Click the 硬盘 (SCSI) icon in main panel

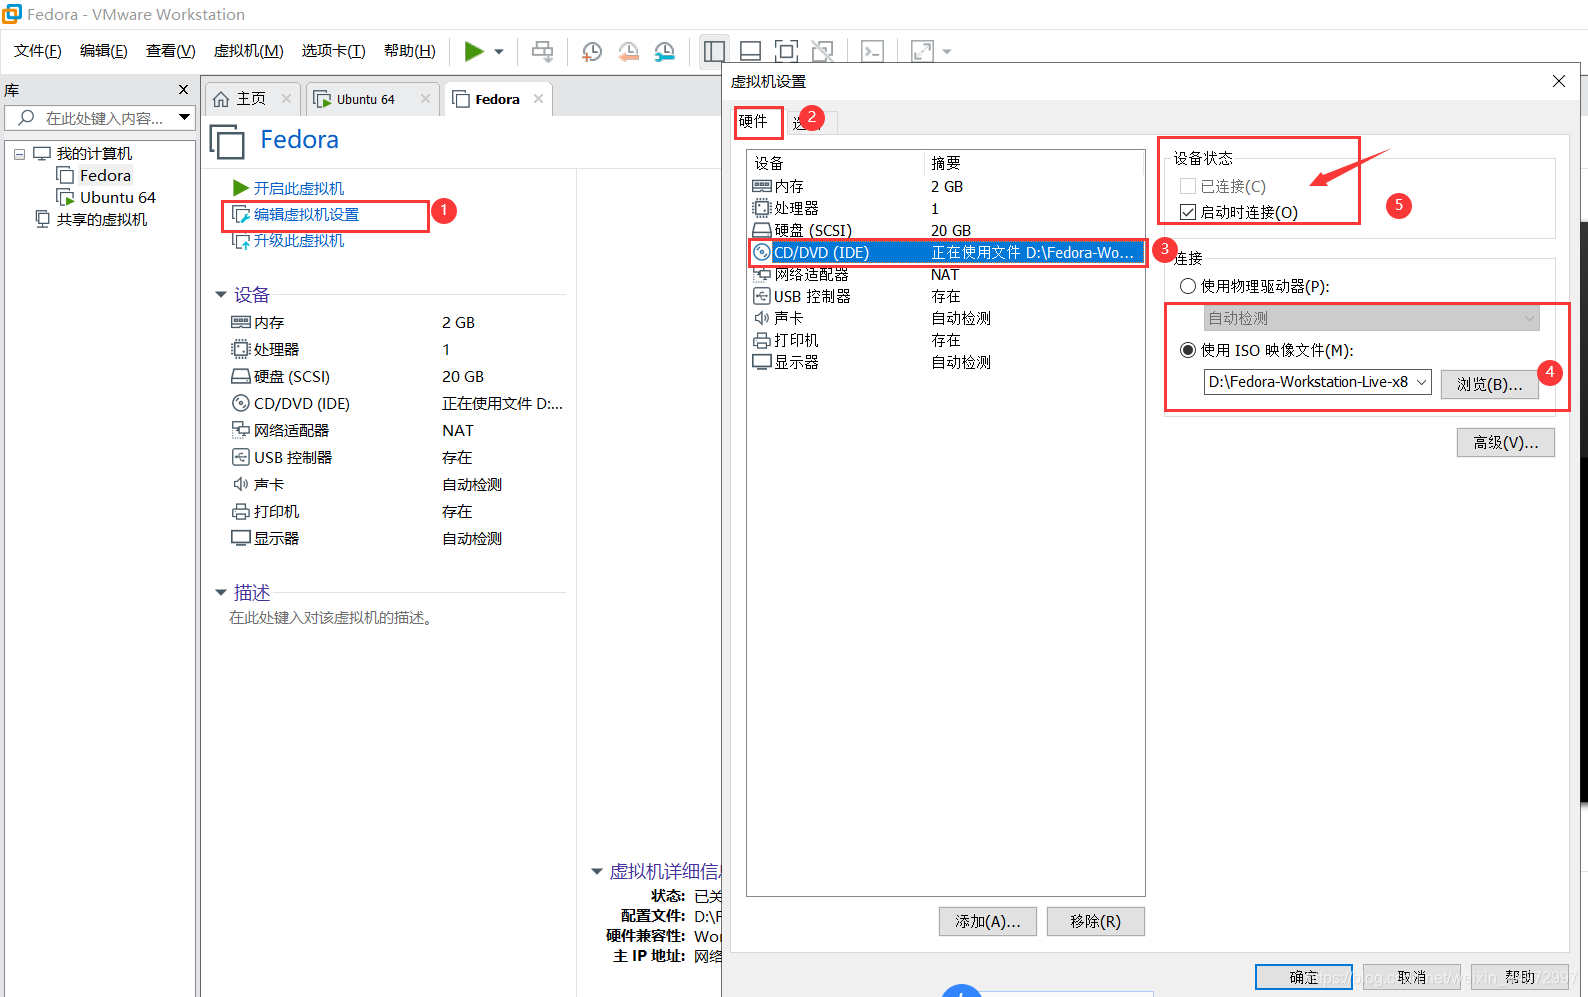coord(241,376)
